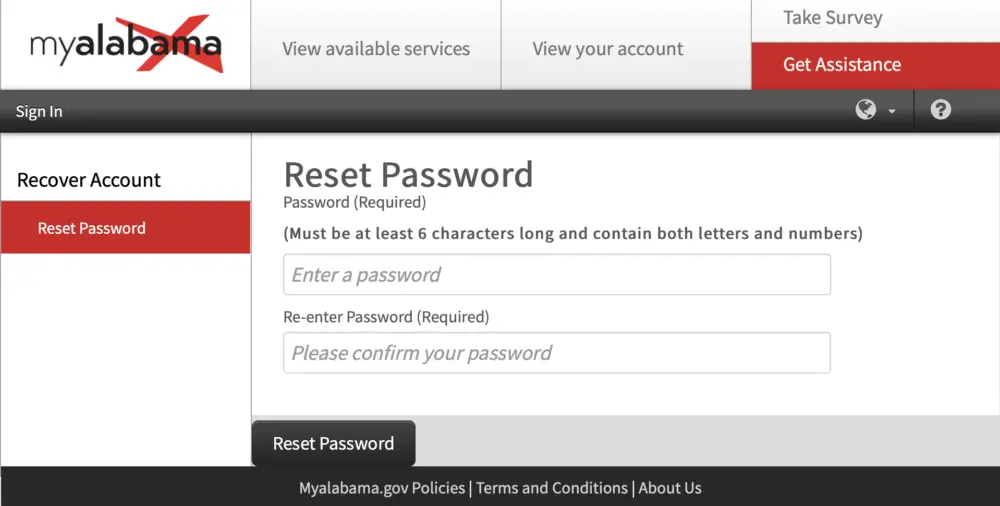
Task: Click the Sign In link
Action: (39, 111)
